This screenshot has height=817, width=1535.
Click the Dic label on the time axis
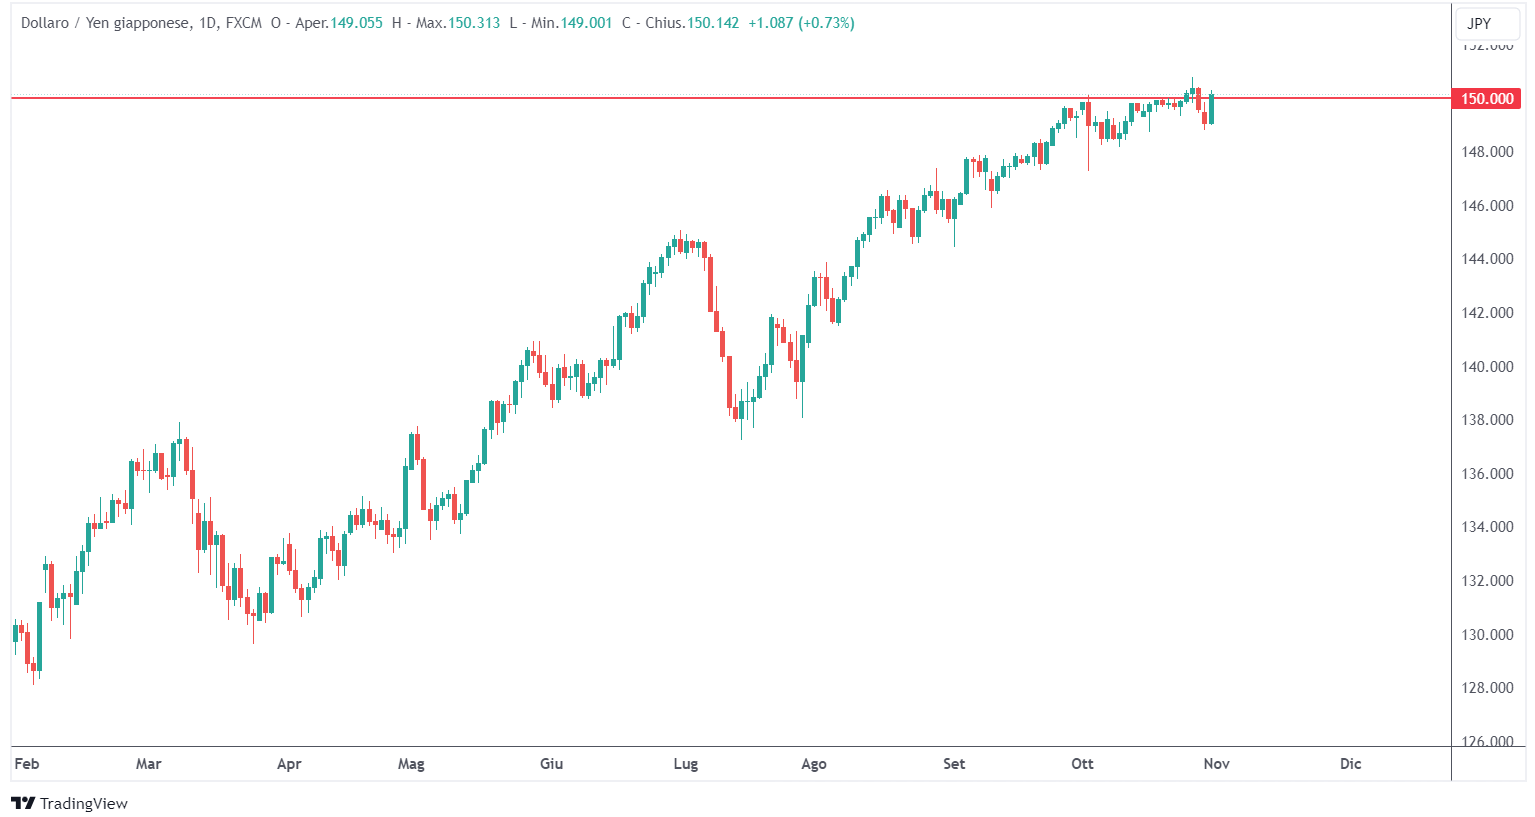[x=1350, y=764]
